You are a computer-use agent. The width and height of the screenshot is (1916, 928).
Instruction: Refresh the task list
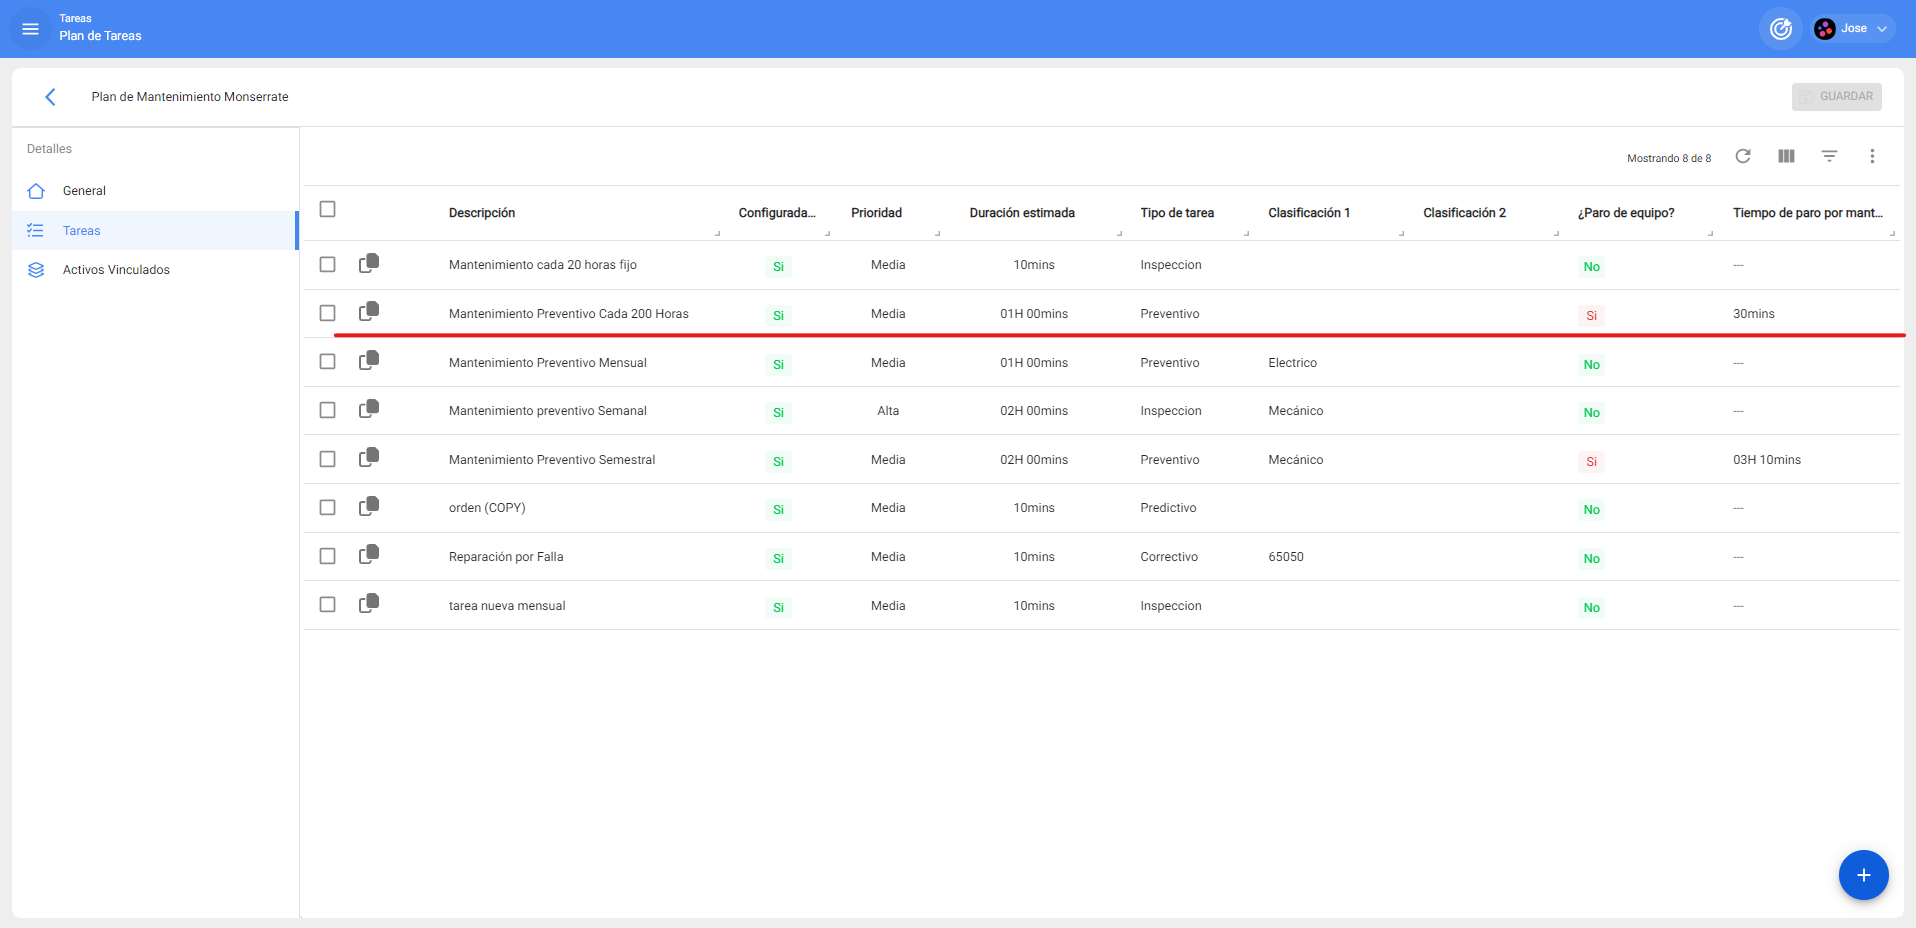[1743, 156]
